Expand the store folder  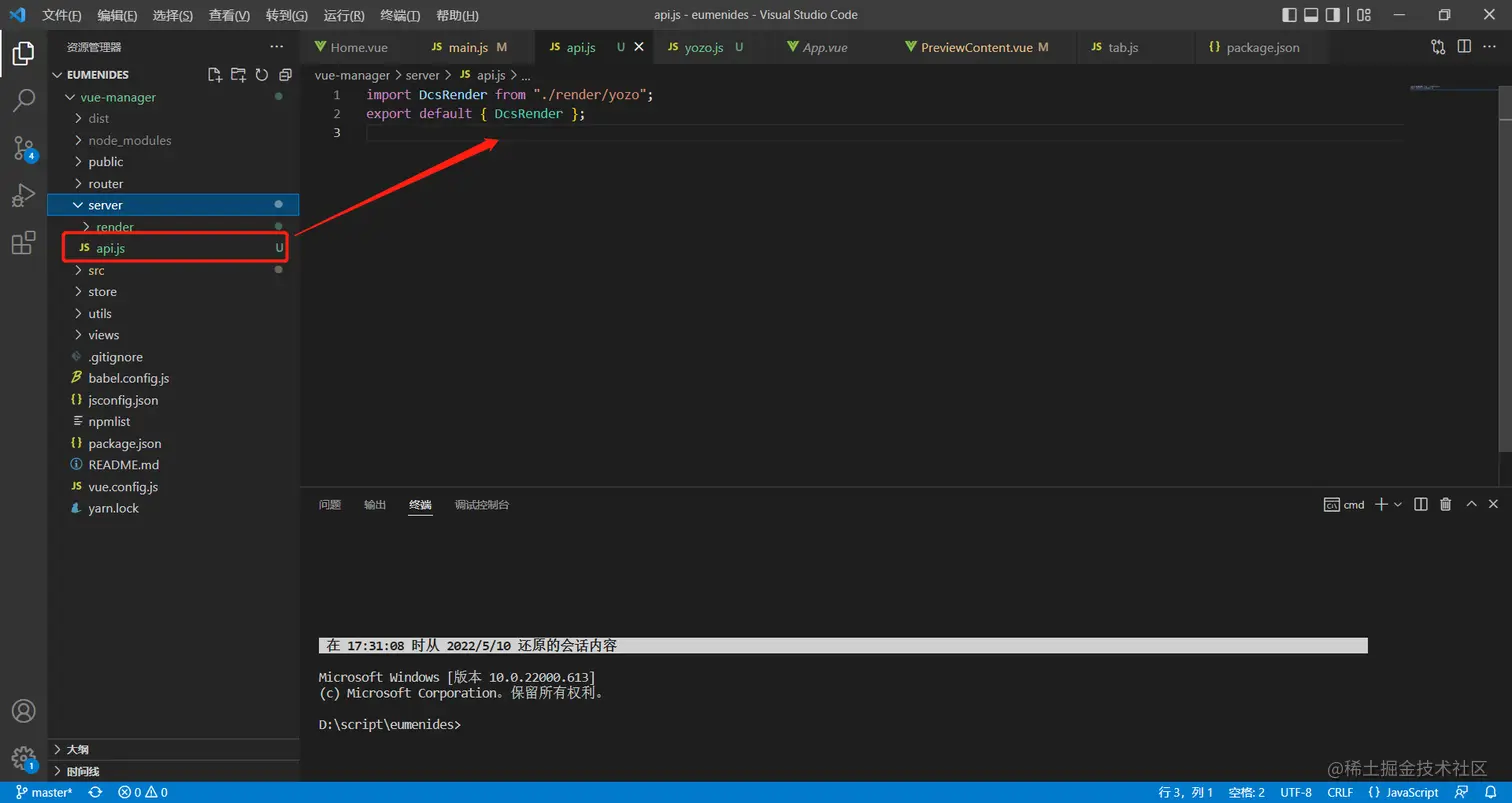pos(173,292)
